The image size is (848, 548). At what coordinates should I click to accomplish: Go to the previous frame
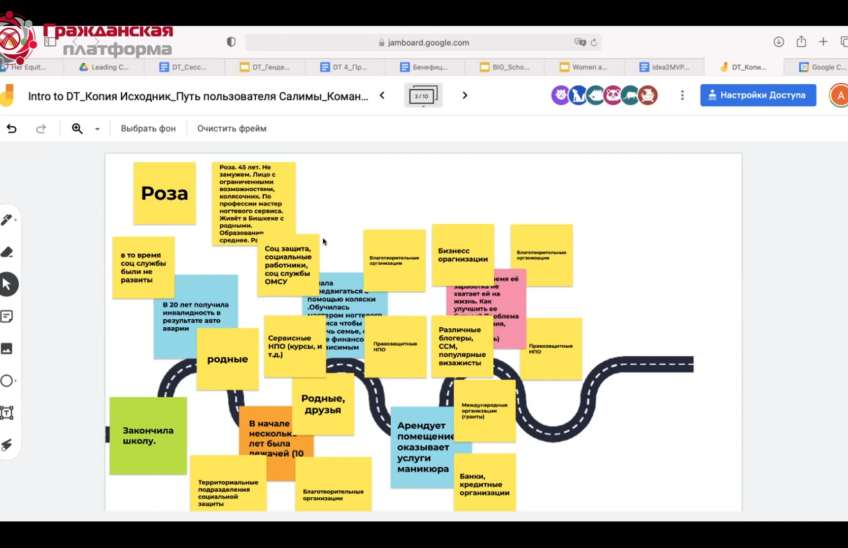click(382, 96)
